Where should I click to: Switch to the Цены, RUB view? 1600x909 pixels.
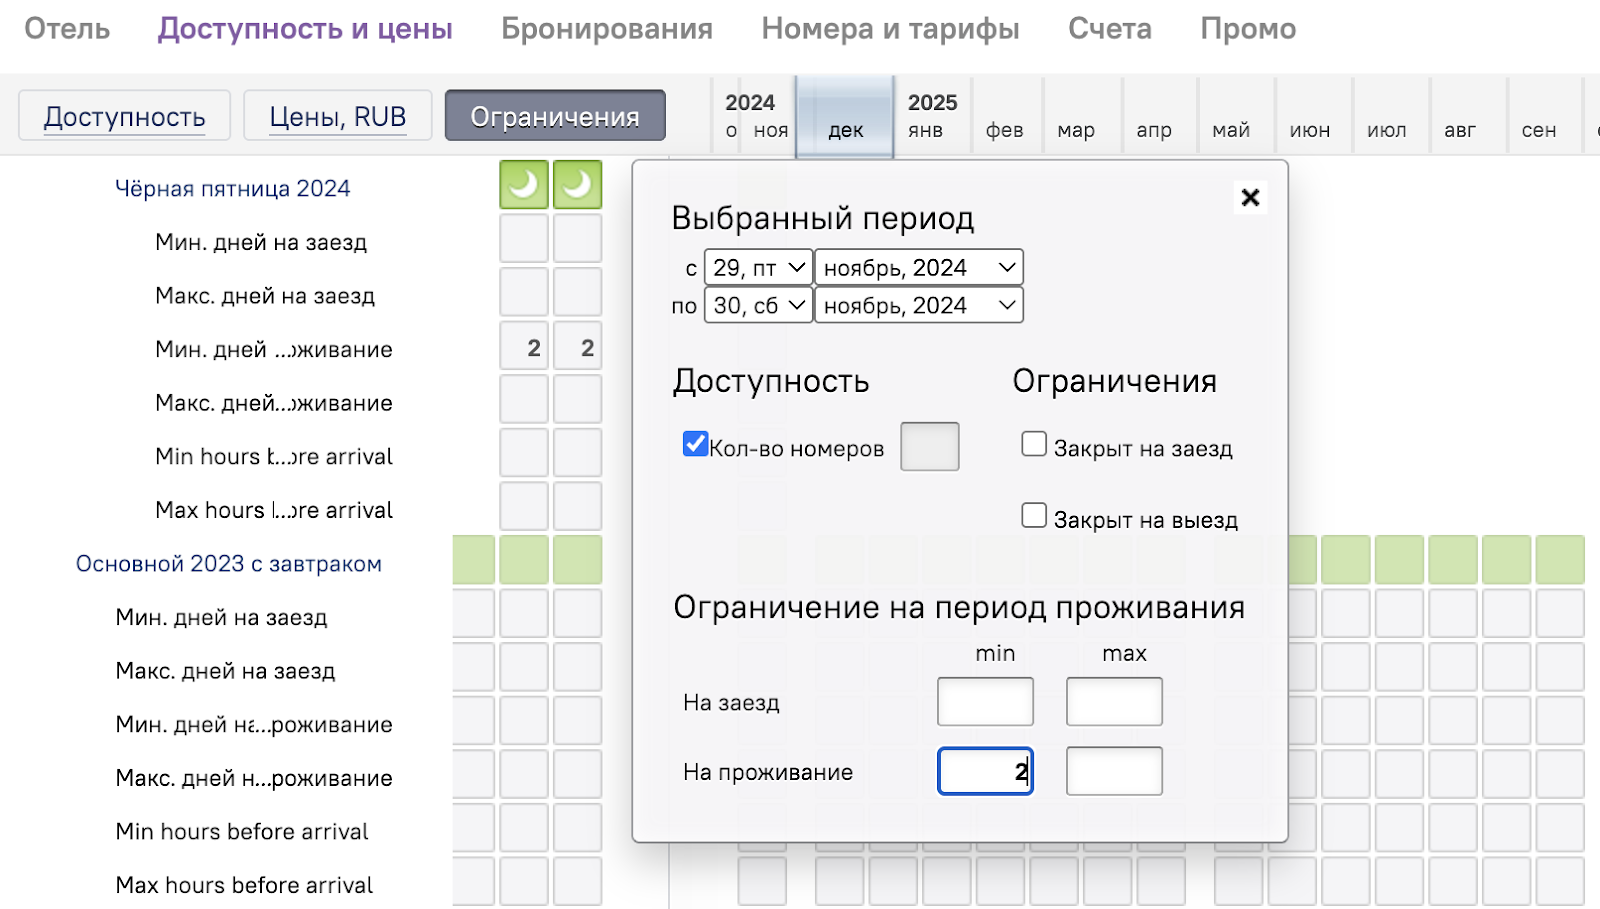[x=338, y=116]
